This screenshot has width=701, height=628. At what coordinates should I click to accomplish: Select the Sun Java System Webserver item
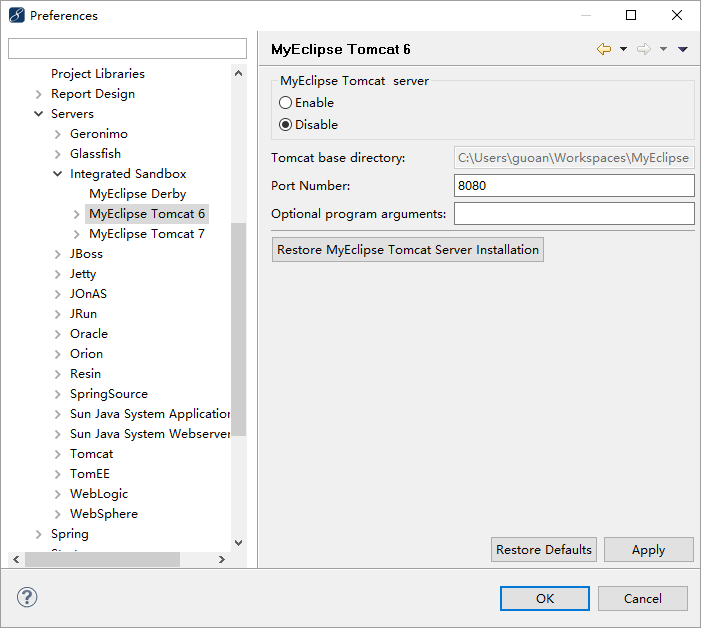[x=150, y=434]
